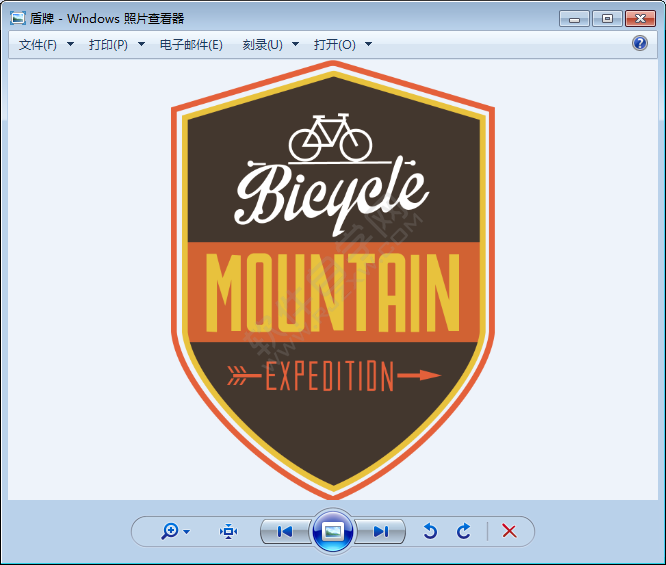The image size is (666, 565).
Task: Rotate the image clockwise
Action: (x=464, y=531)
